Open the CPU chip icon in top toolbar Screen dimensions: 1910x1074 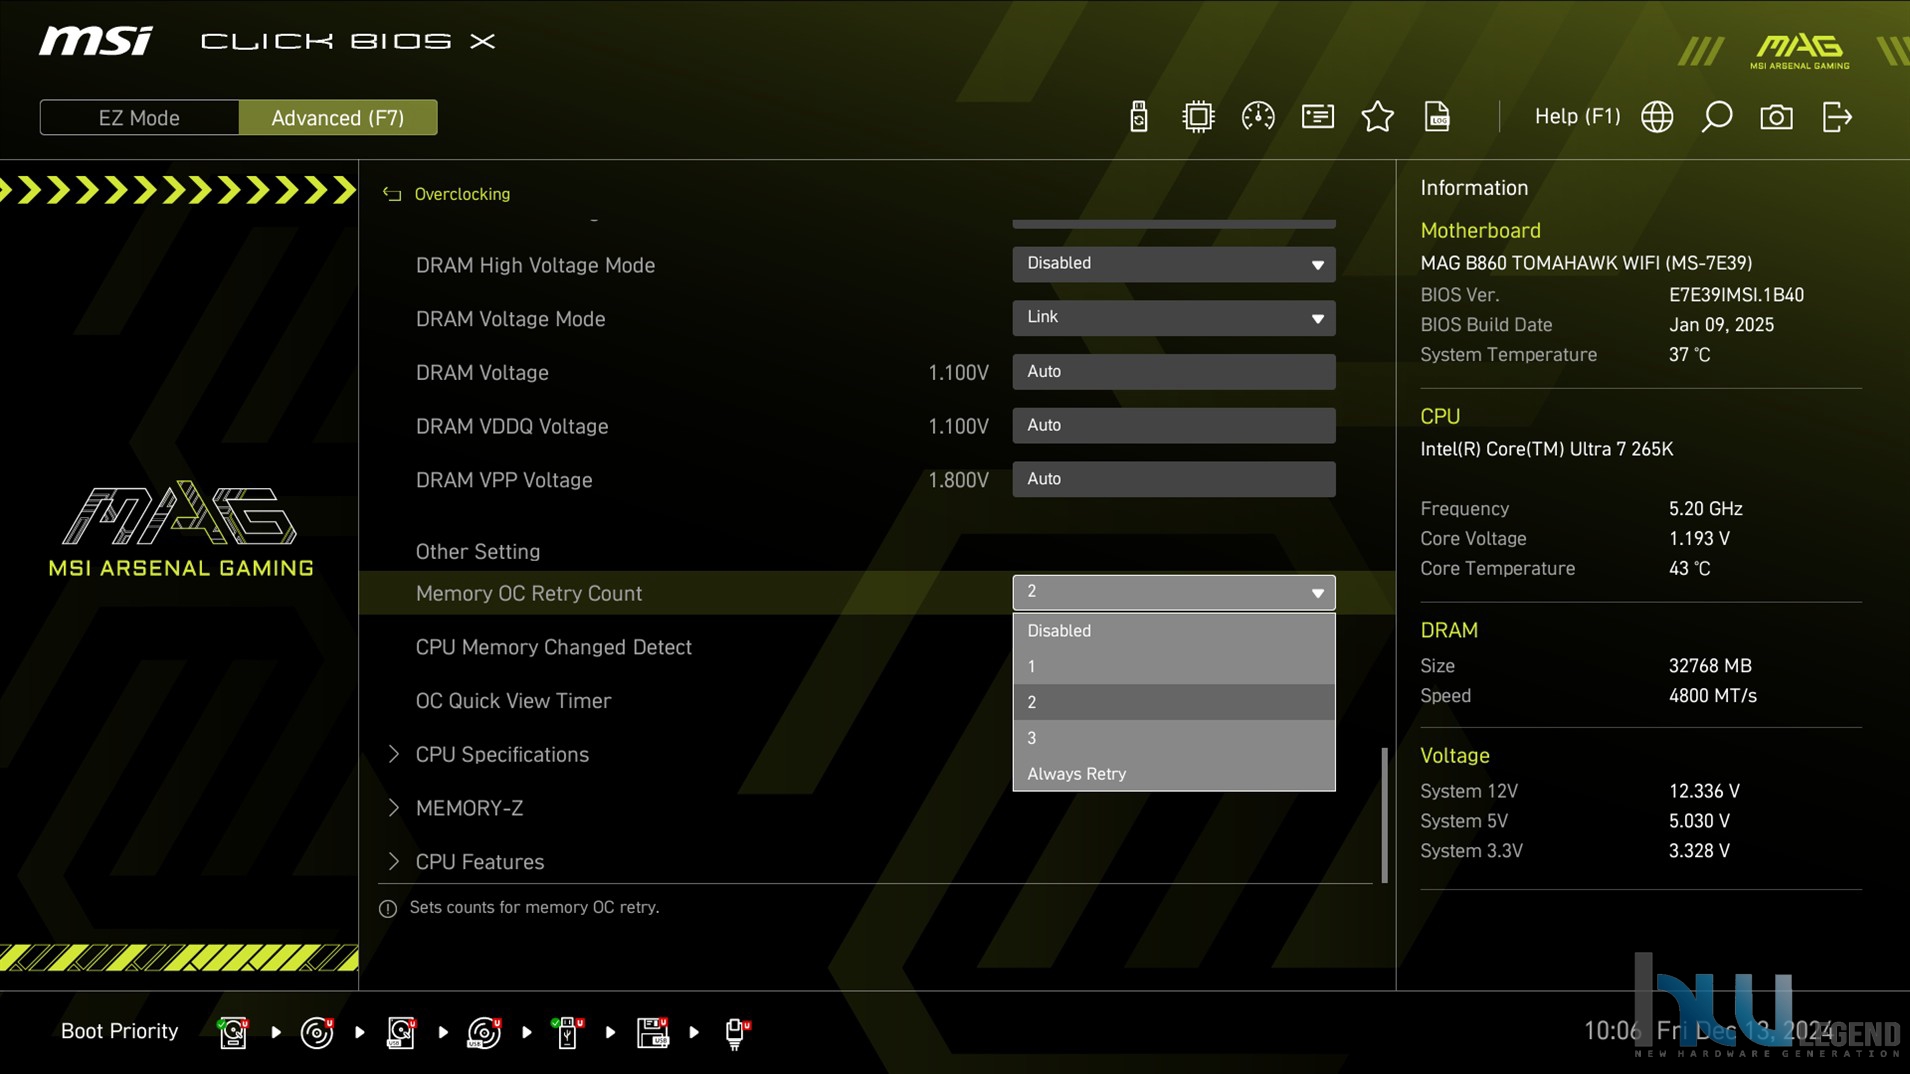[x=1197, y=117]
